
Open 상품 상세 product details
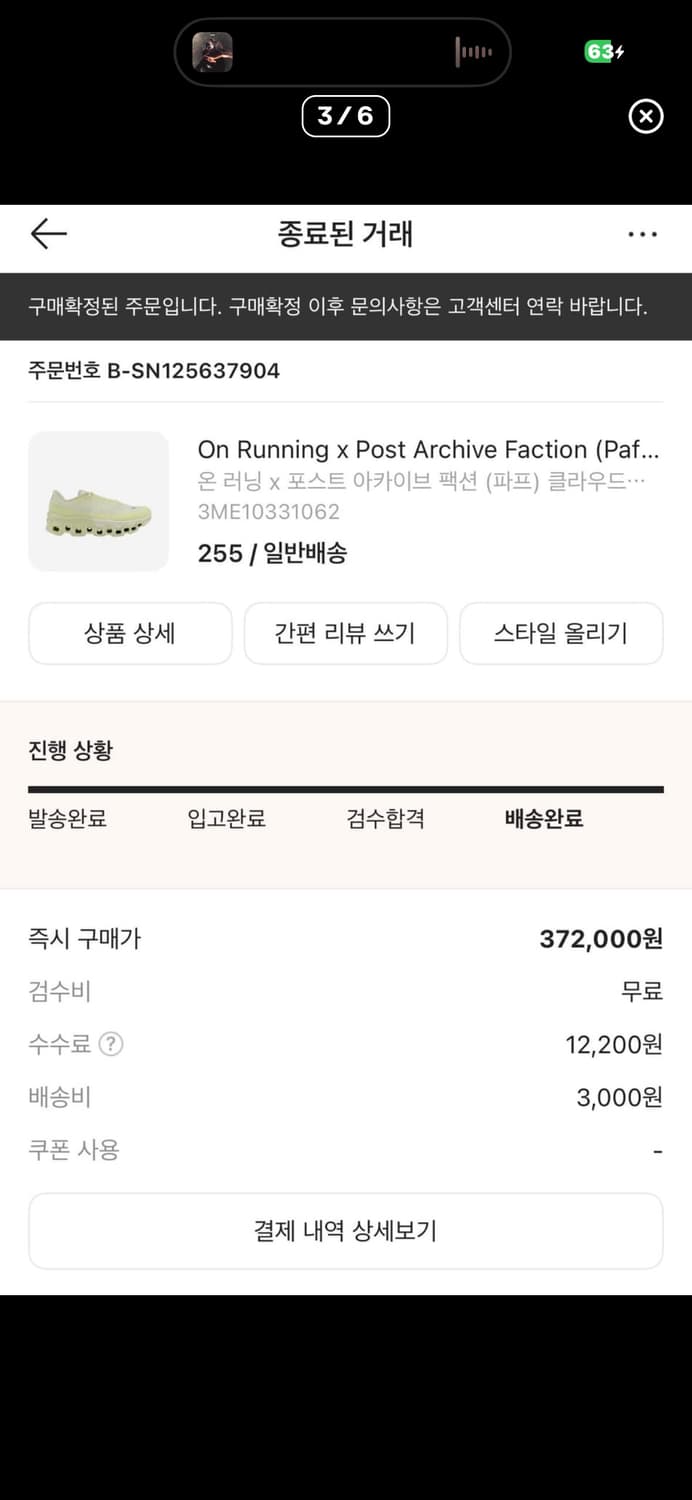point(130,633)
